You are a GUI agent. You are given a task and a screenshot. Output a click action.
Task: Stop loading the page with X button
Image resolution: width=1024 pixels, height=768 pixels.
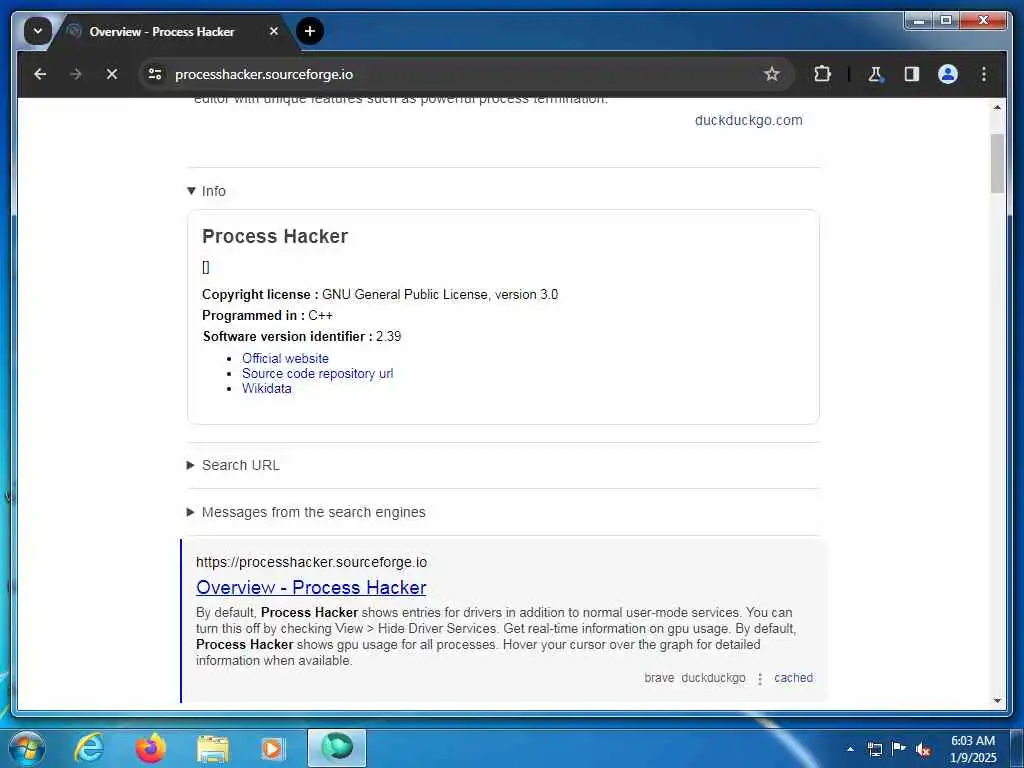[x=112, y=74]
